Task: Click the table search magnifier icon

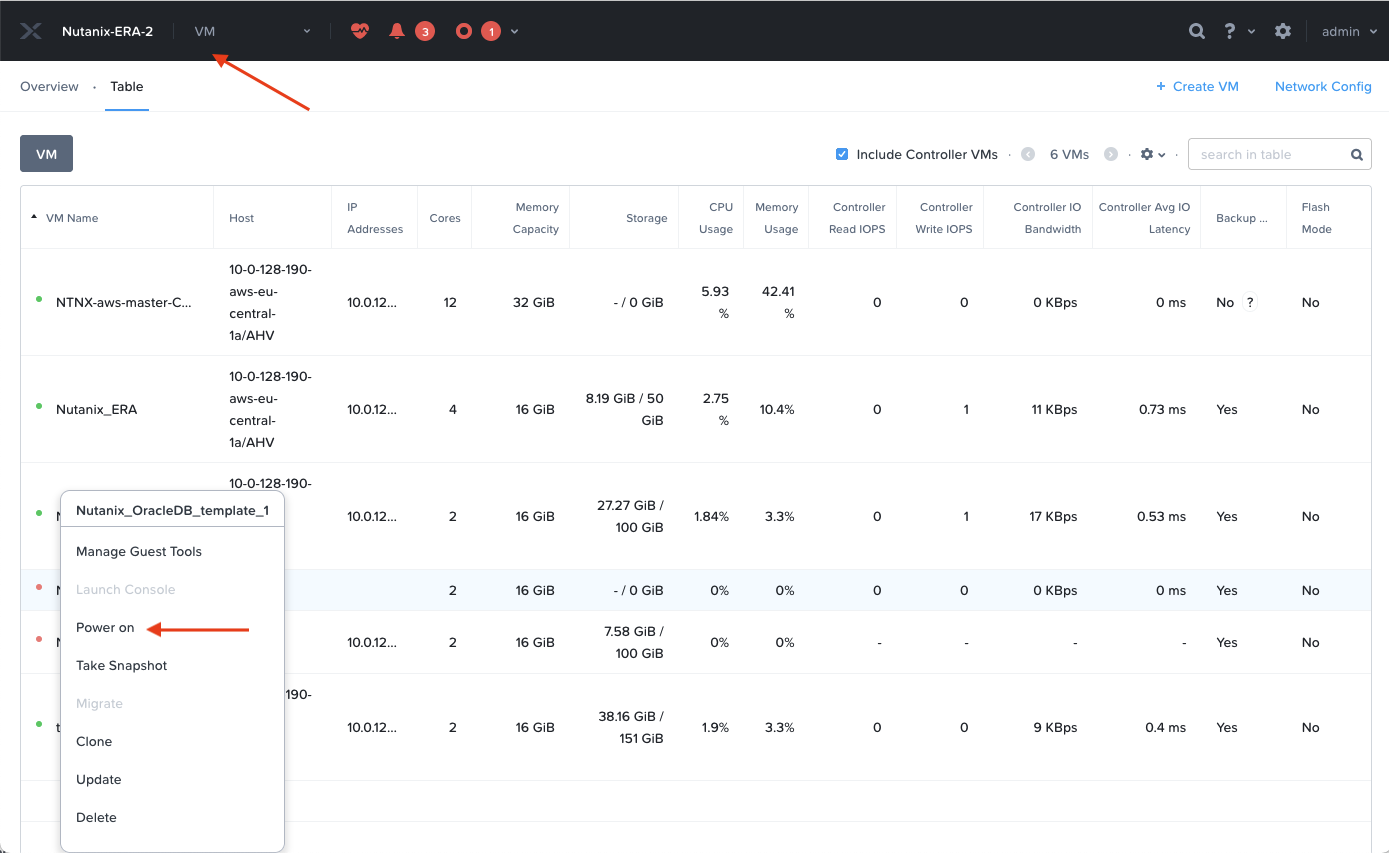Action: 1357,155
